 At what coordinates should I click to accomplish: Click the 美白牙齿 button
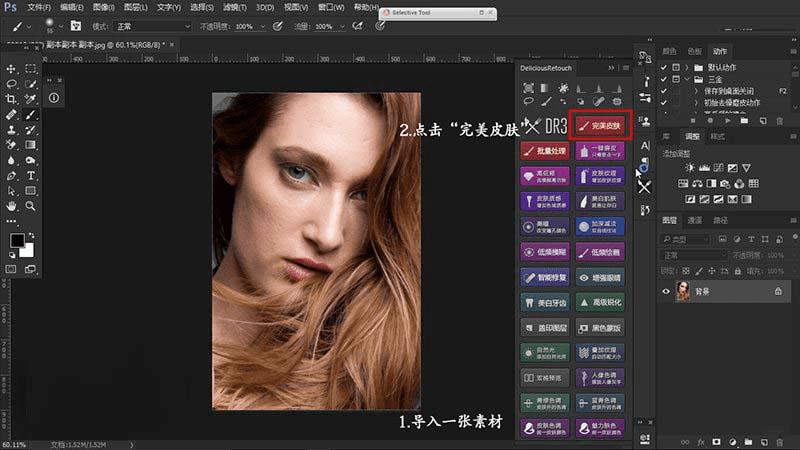point(544,302)
